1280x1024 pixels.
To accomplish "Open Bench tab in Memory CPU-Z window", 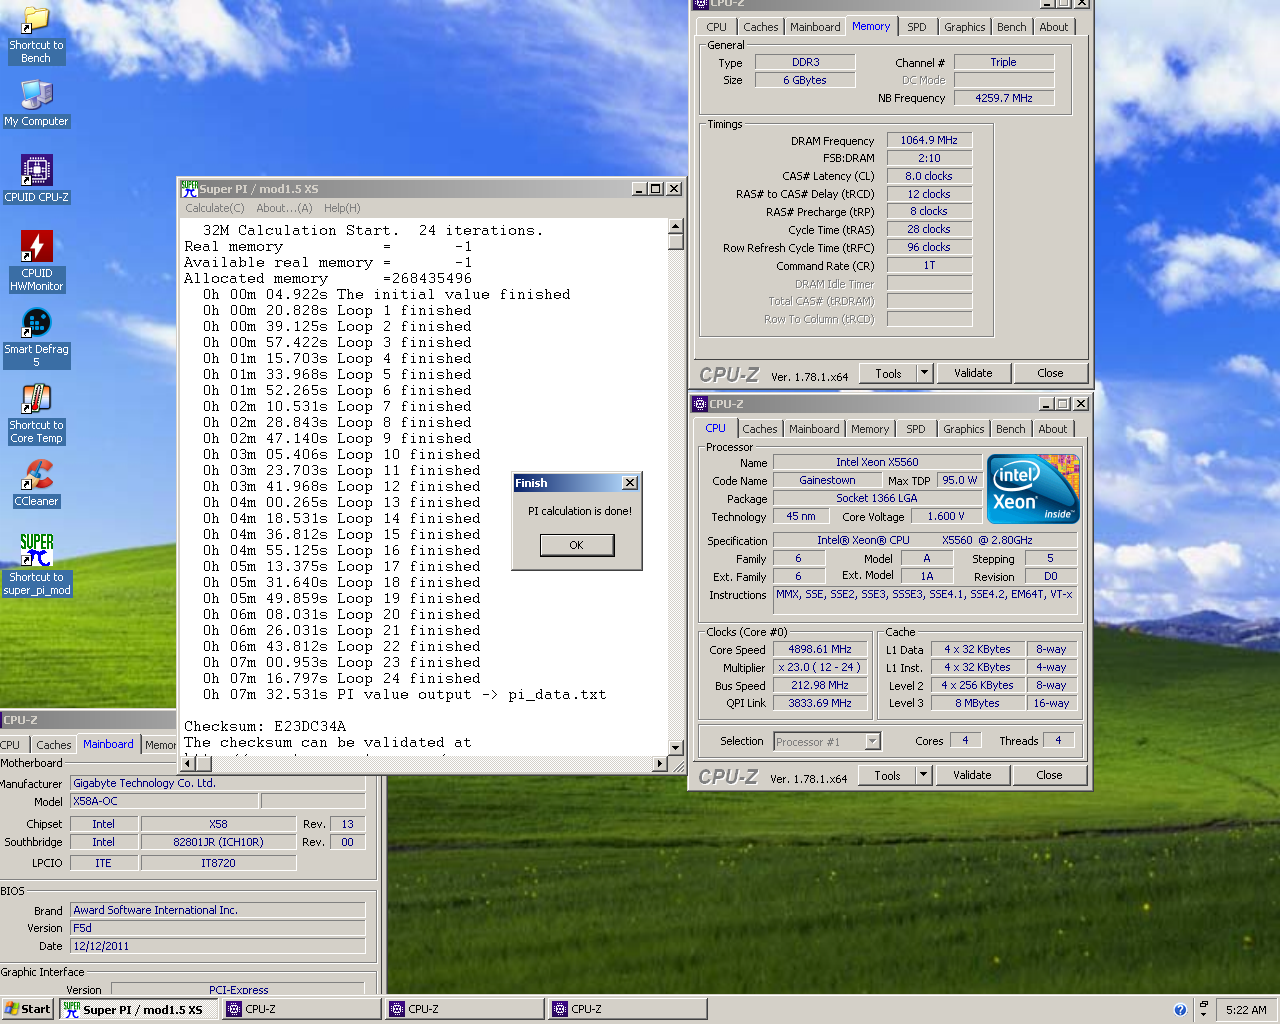I will [x=1011, y=27].
